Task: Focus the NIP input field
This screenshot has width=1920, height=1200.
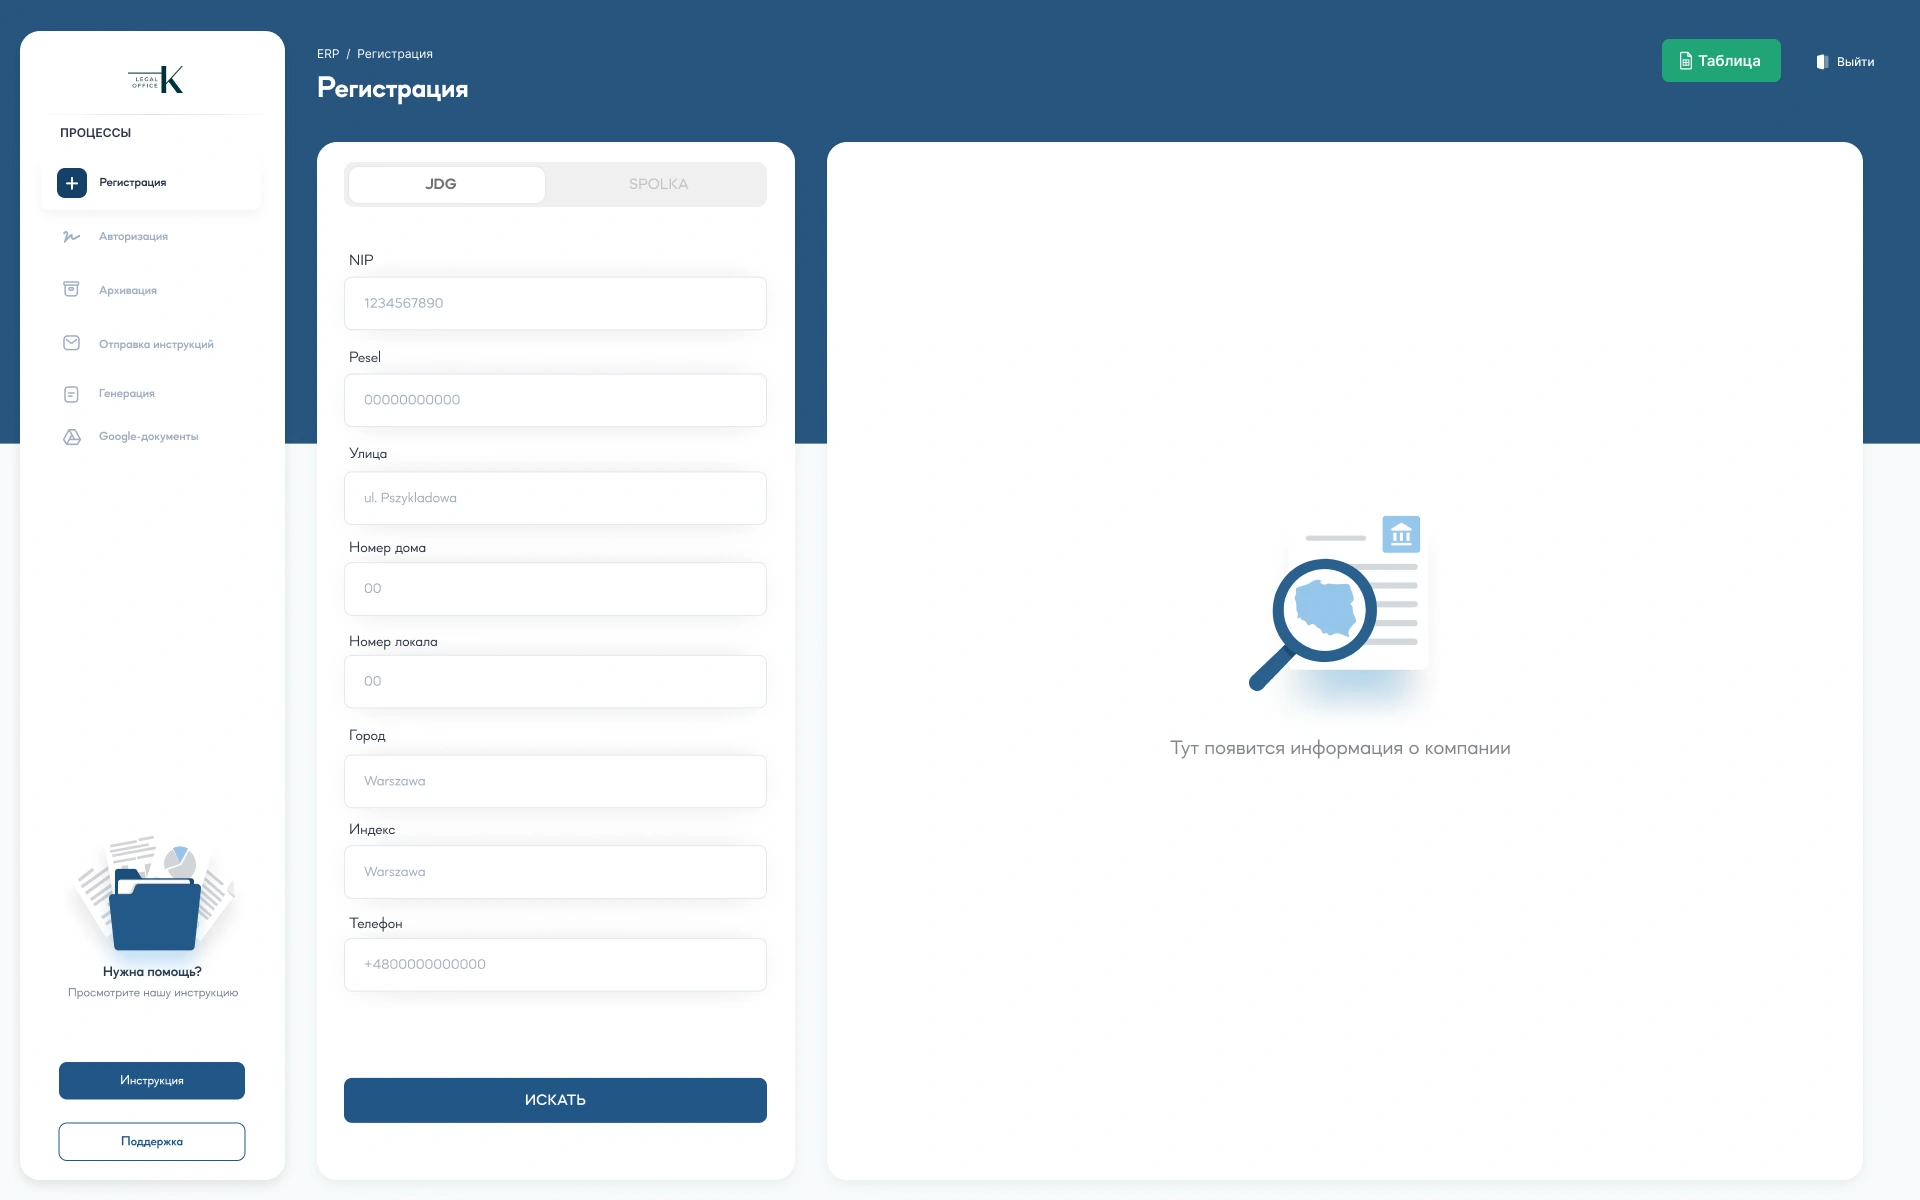Action: [555, 303]
